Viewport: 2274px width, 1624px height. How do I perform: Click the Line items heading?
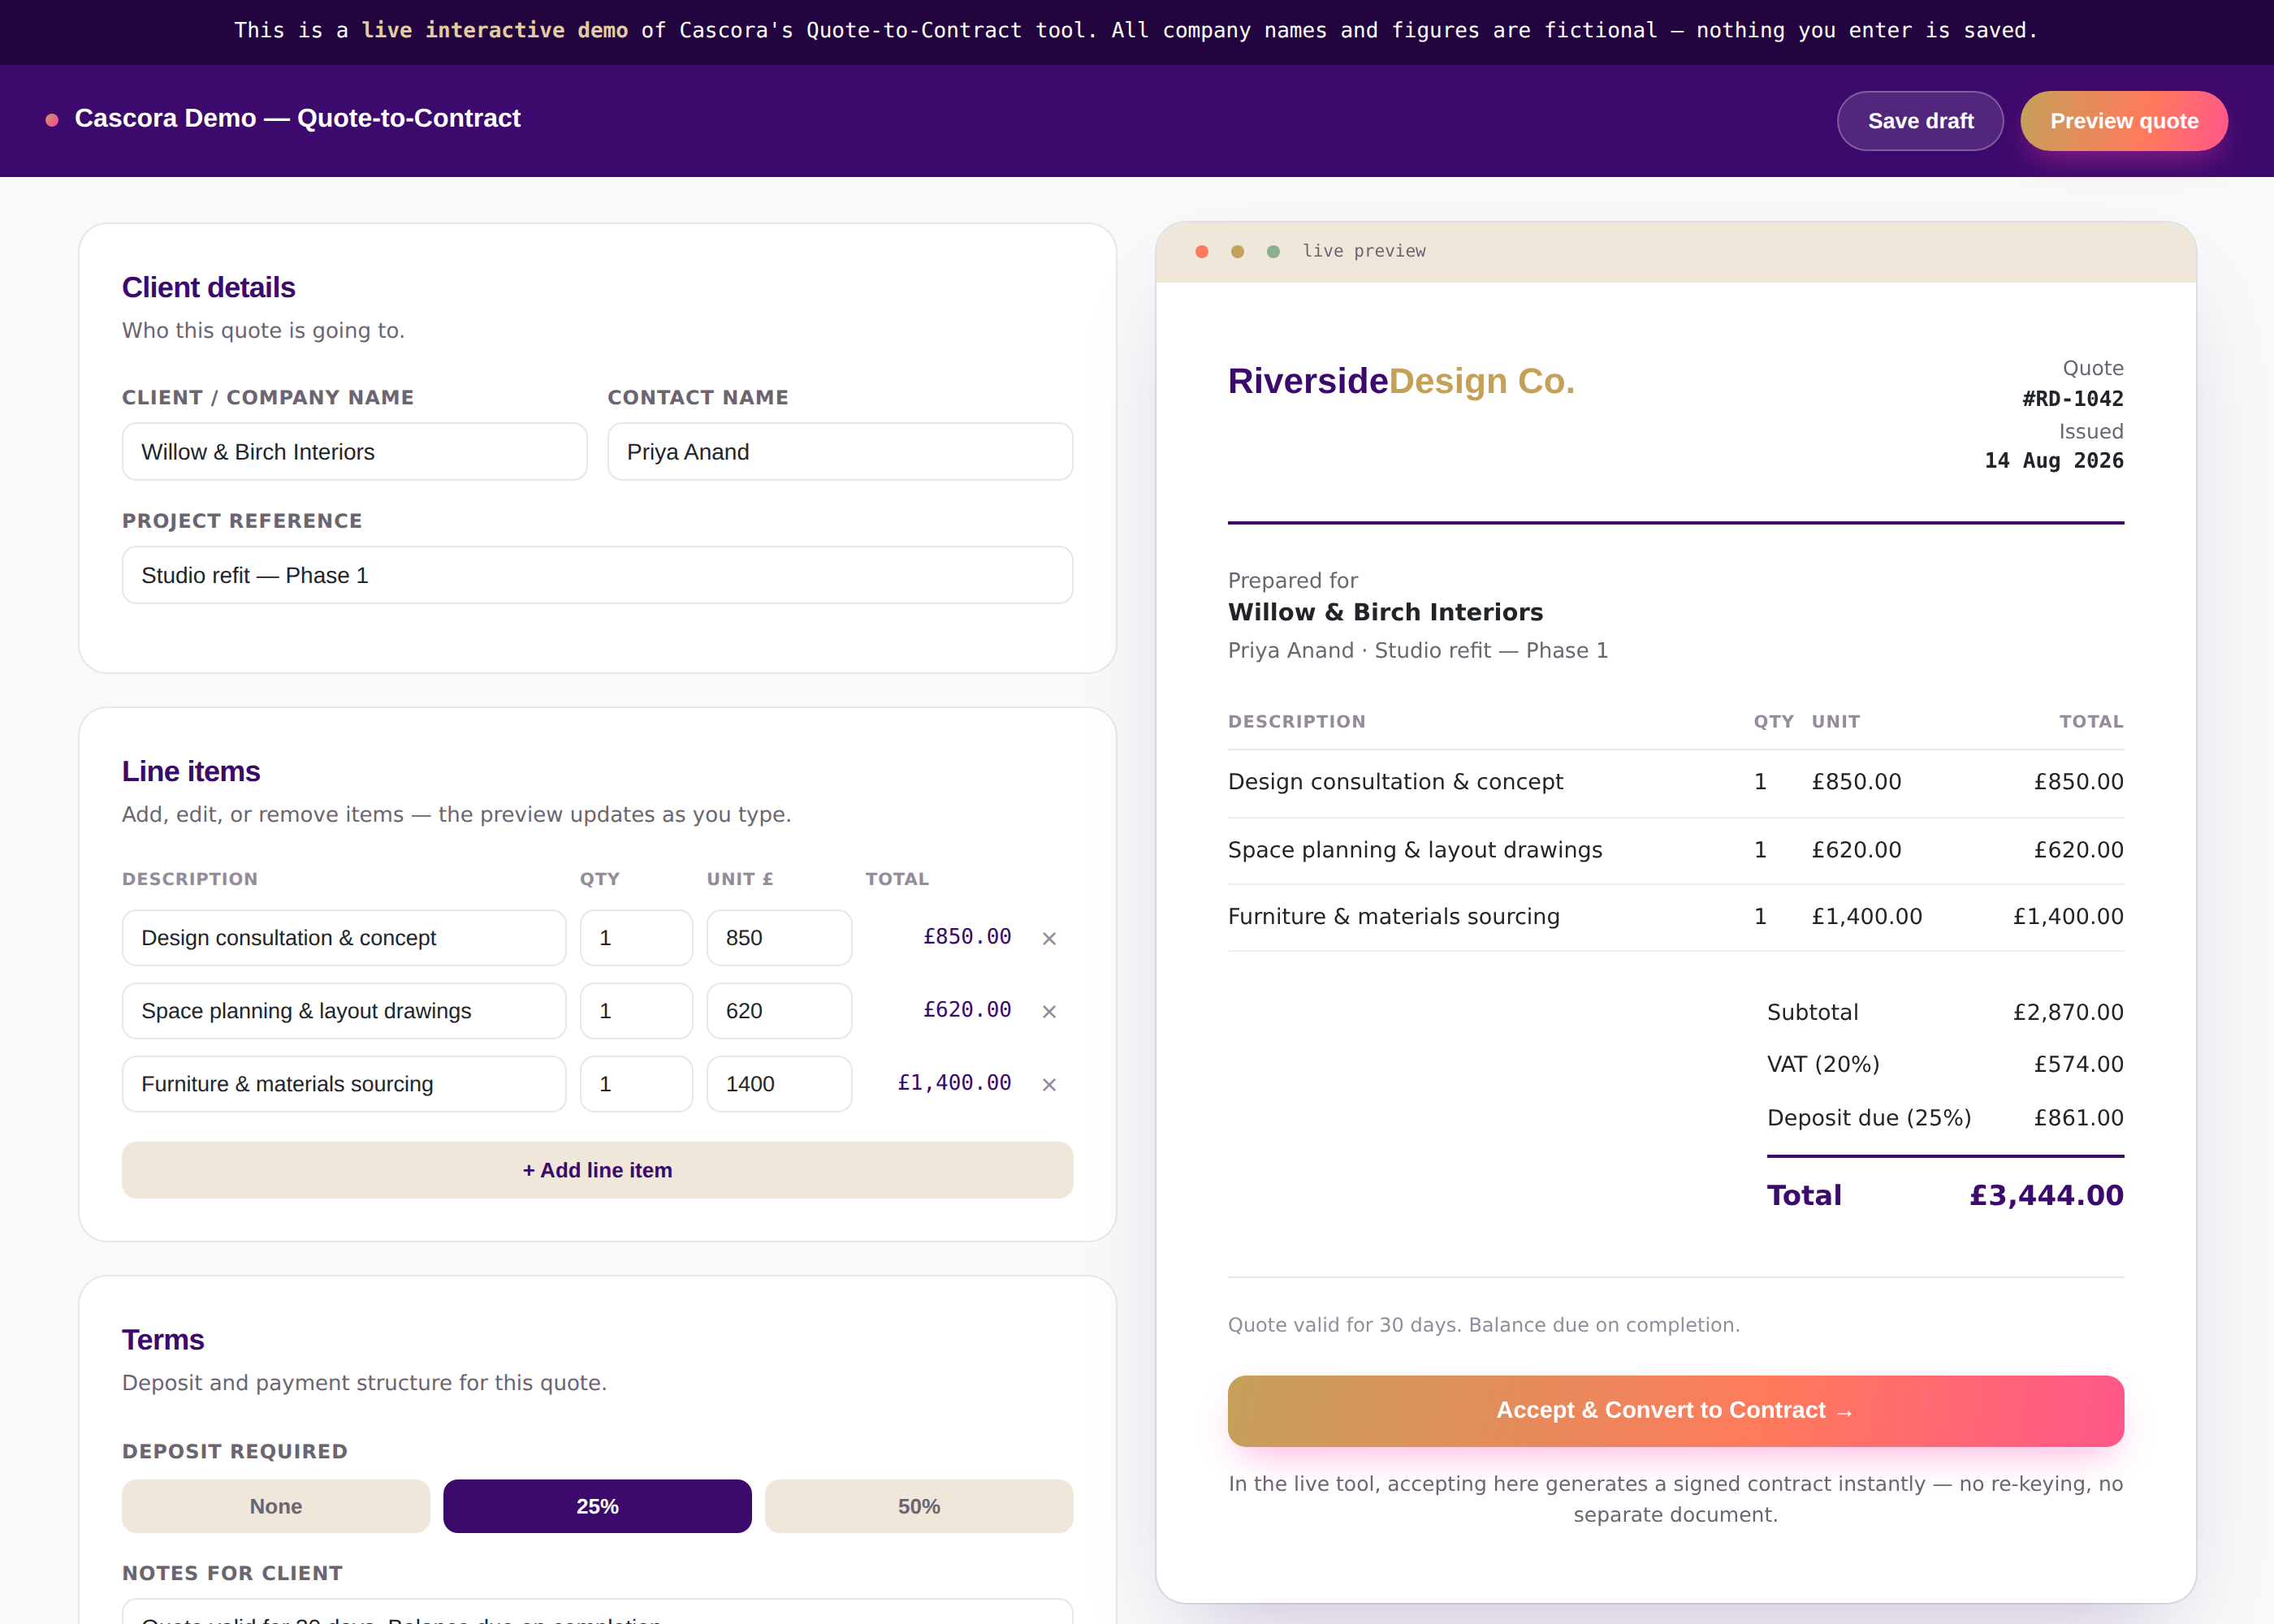191,771
